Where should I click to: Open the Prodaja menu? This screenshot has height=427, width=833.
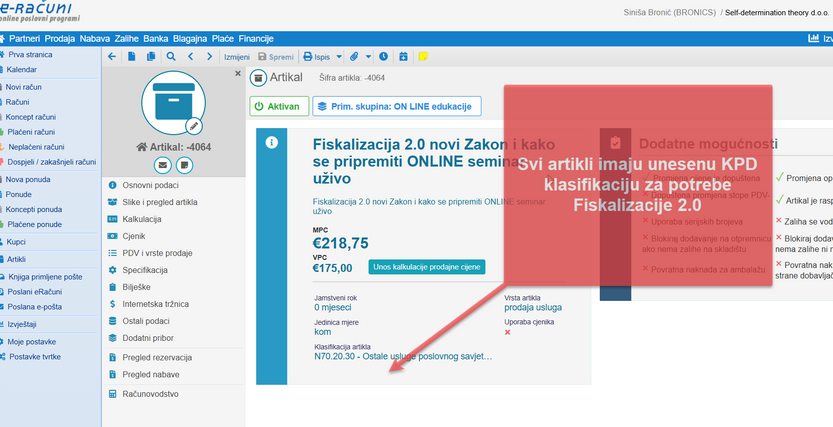tap(60, 38)
